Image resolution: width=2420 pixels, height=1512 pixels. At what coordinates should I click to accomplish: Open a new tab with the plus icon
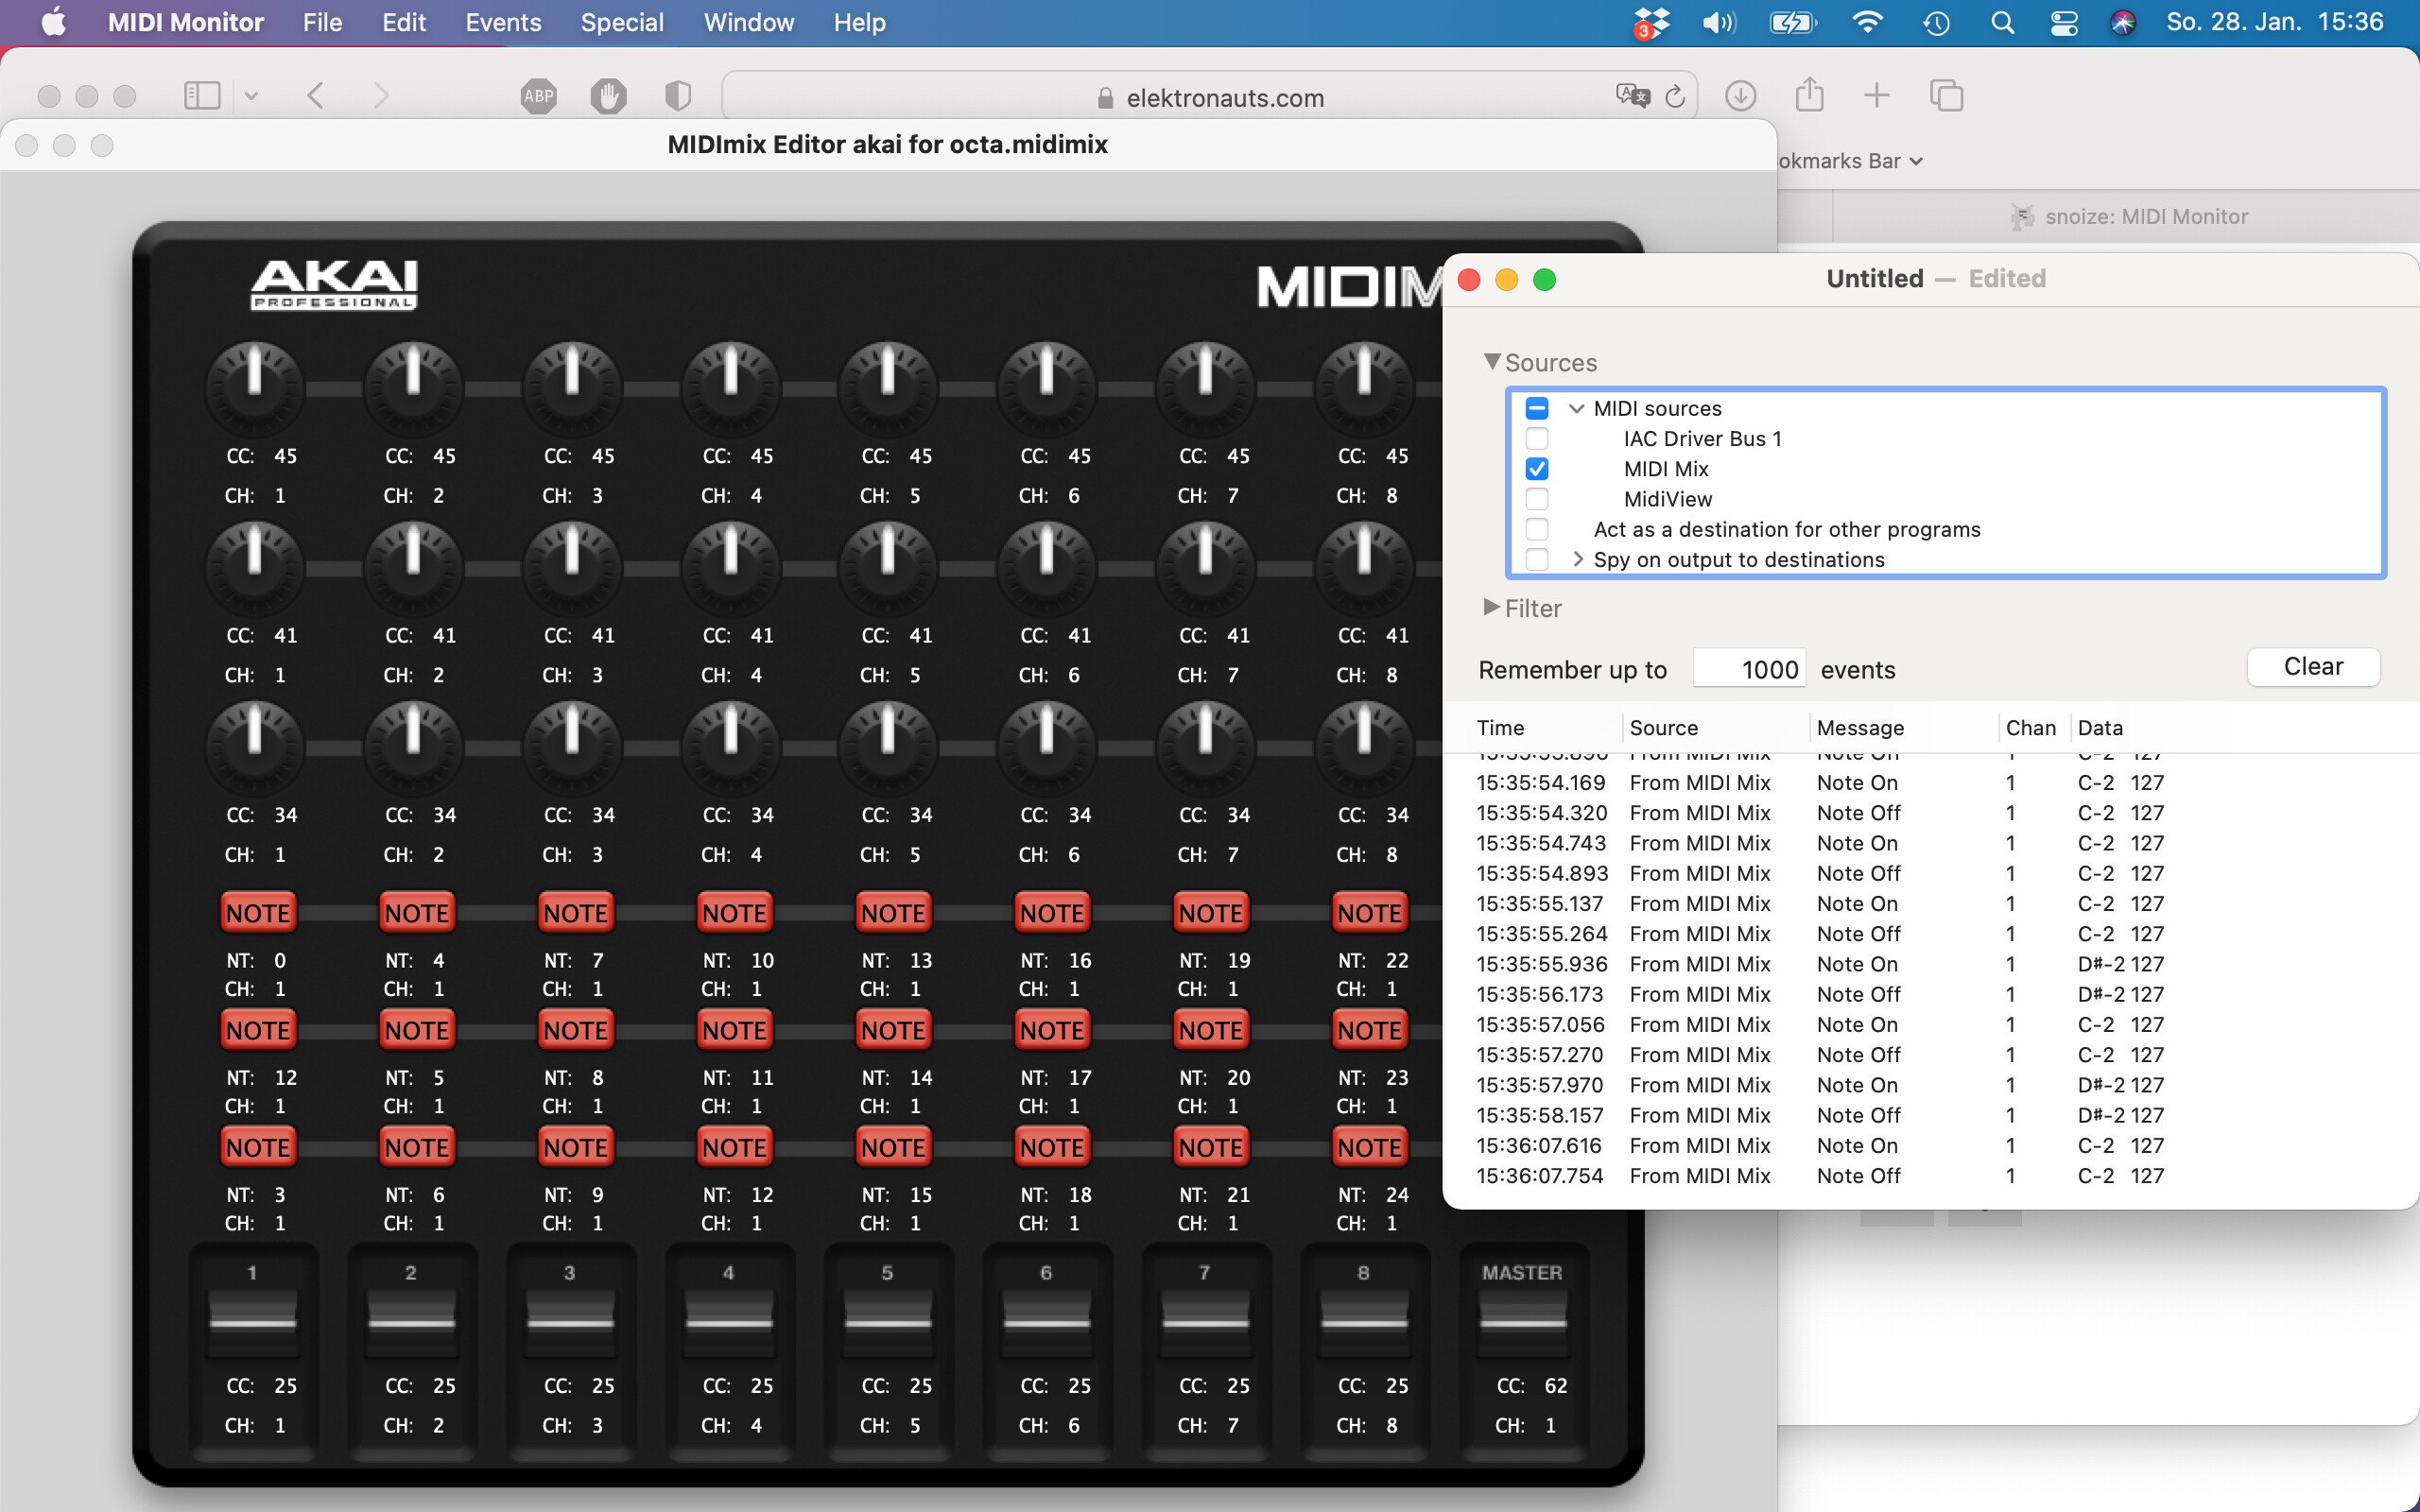(x=1877, y=96)
